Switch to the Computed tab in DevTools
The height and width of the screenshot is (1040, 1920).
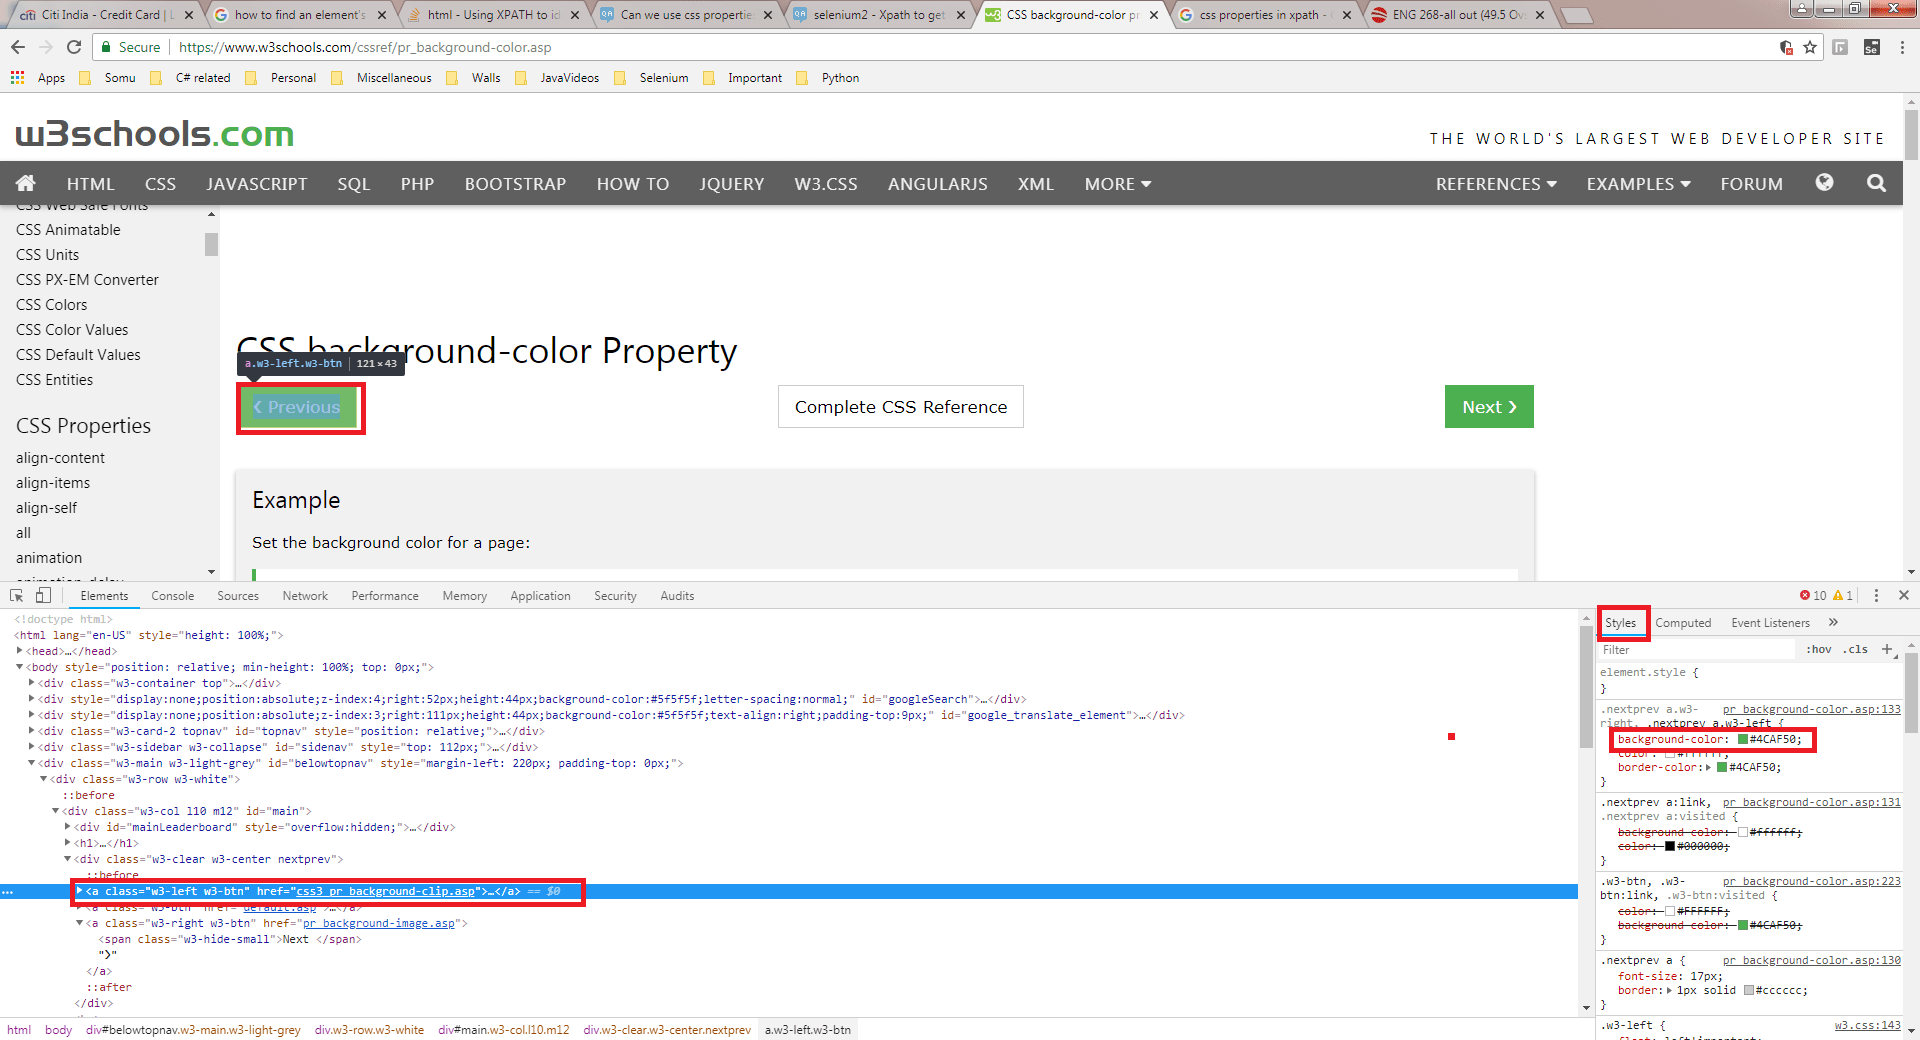point(1682,622)
